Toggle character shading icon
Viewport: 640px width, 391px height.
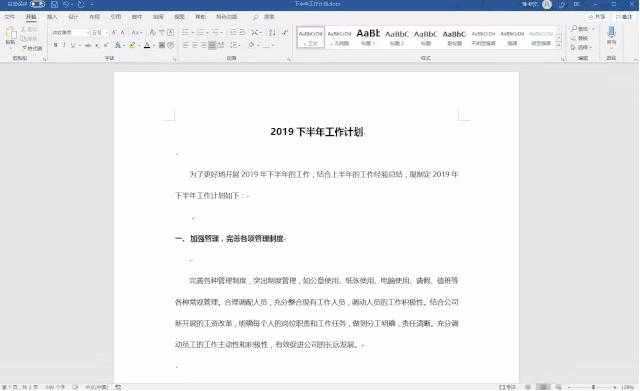162,45
